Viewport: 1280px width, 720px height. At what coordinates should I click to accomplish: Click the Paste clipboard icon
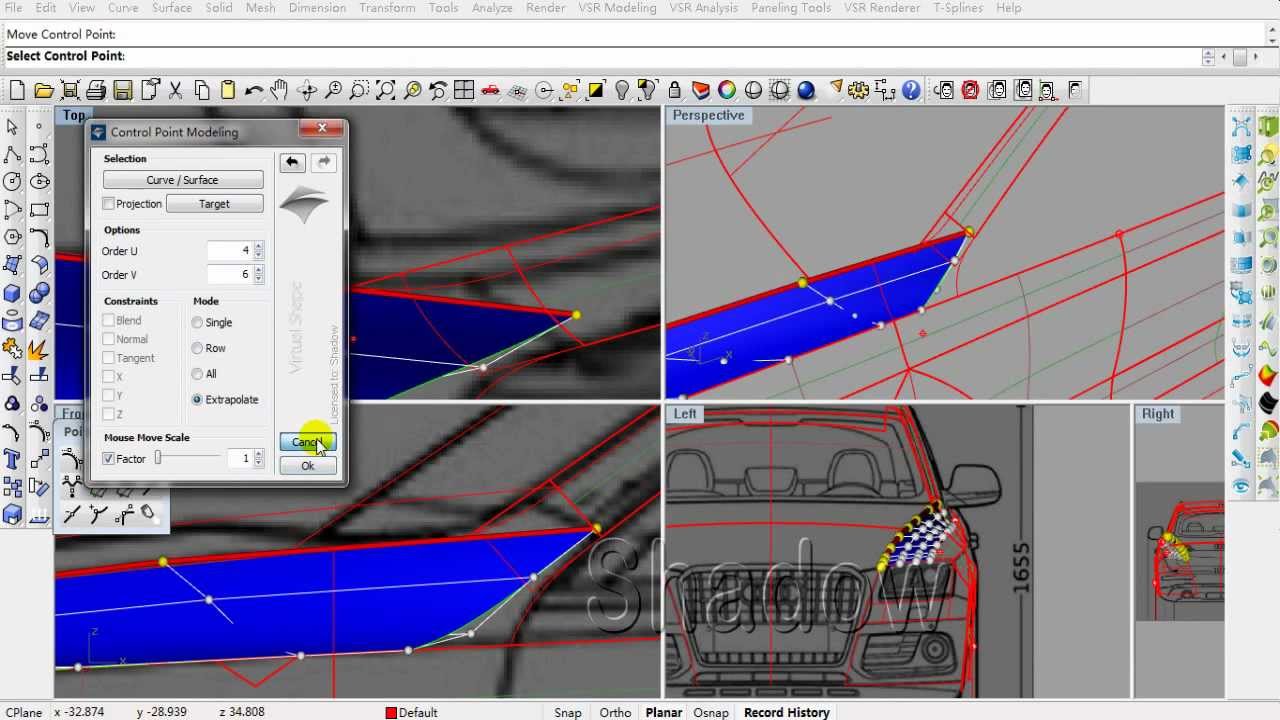[227, 91]
